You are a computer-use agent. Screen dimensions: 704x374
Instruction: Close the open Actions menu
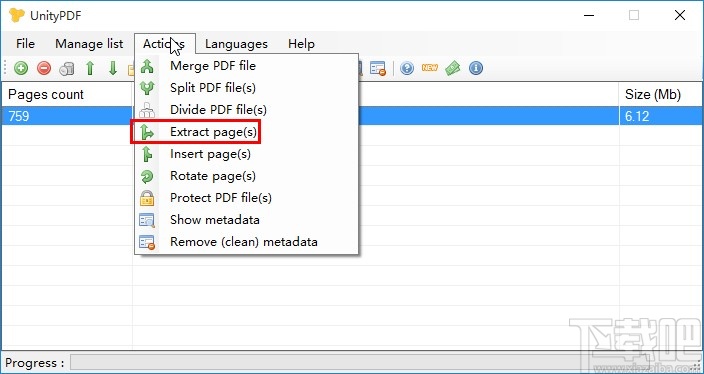point(165,44)
